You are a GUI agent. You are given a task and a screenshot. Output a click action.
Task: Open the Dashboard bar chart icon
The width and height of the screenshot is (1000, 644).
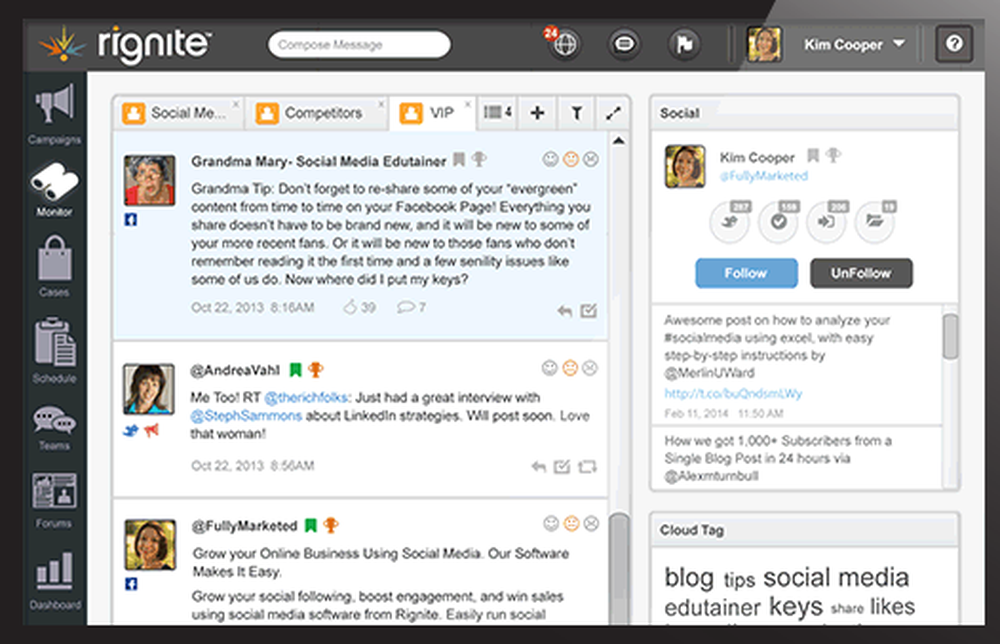click(x=54, y=571)
